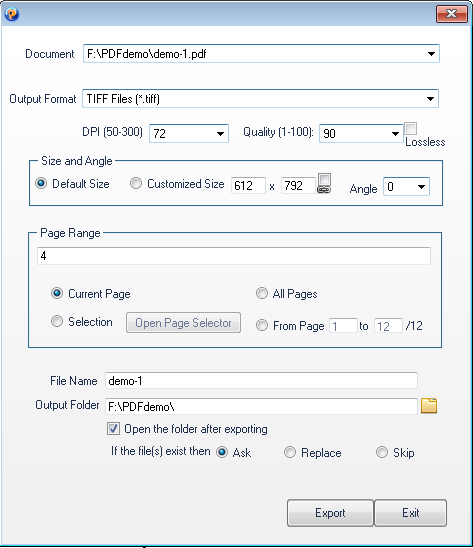Select the Default Size radio button
The height and width of the screenshot is (548, 473).
point(41,183)
